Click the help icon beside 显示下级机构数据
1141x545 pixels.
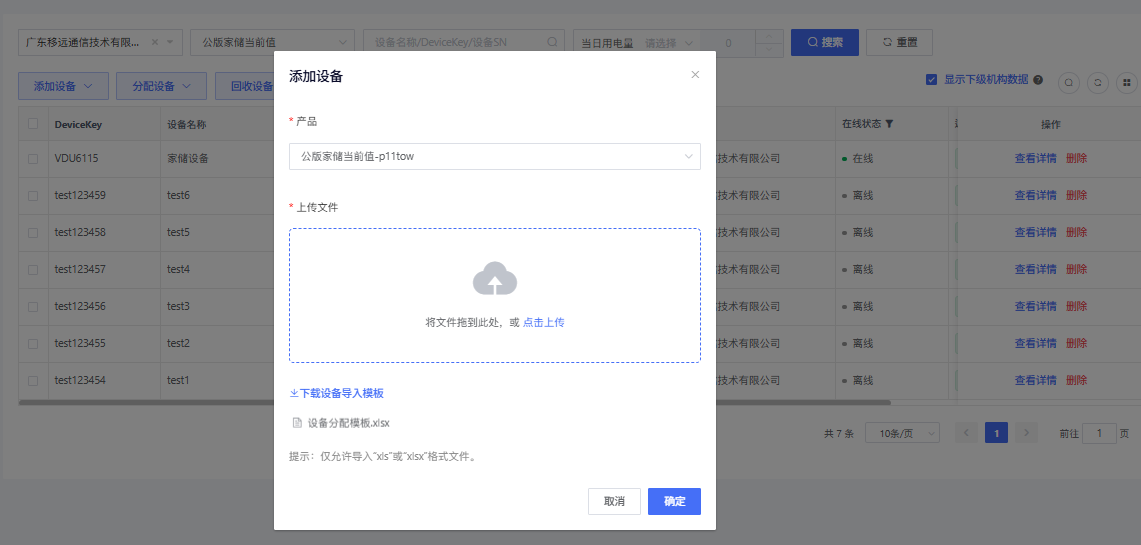1038,80
